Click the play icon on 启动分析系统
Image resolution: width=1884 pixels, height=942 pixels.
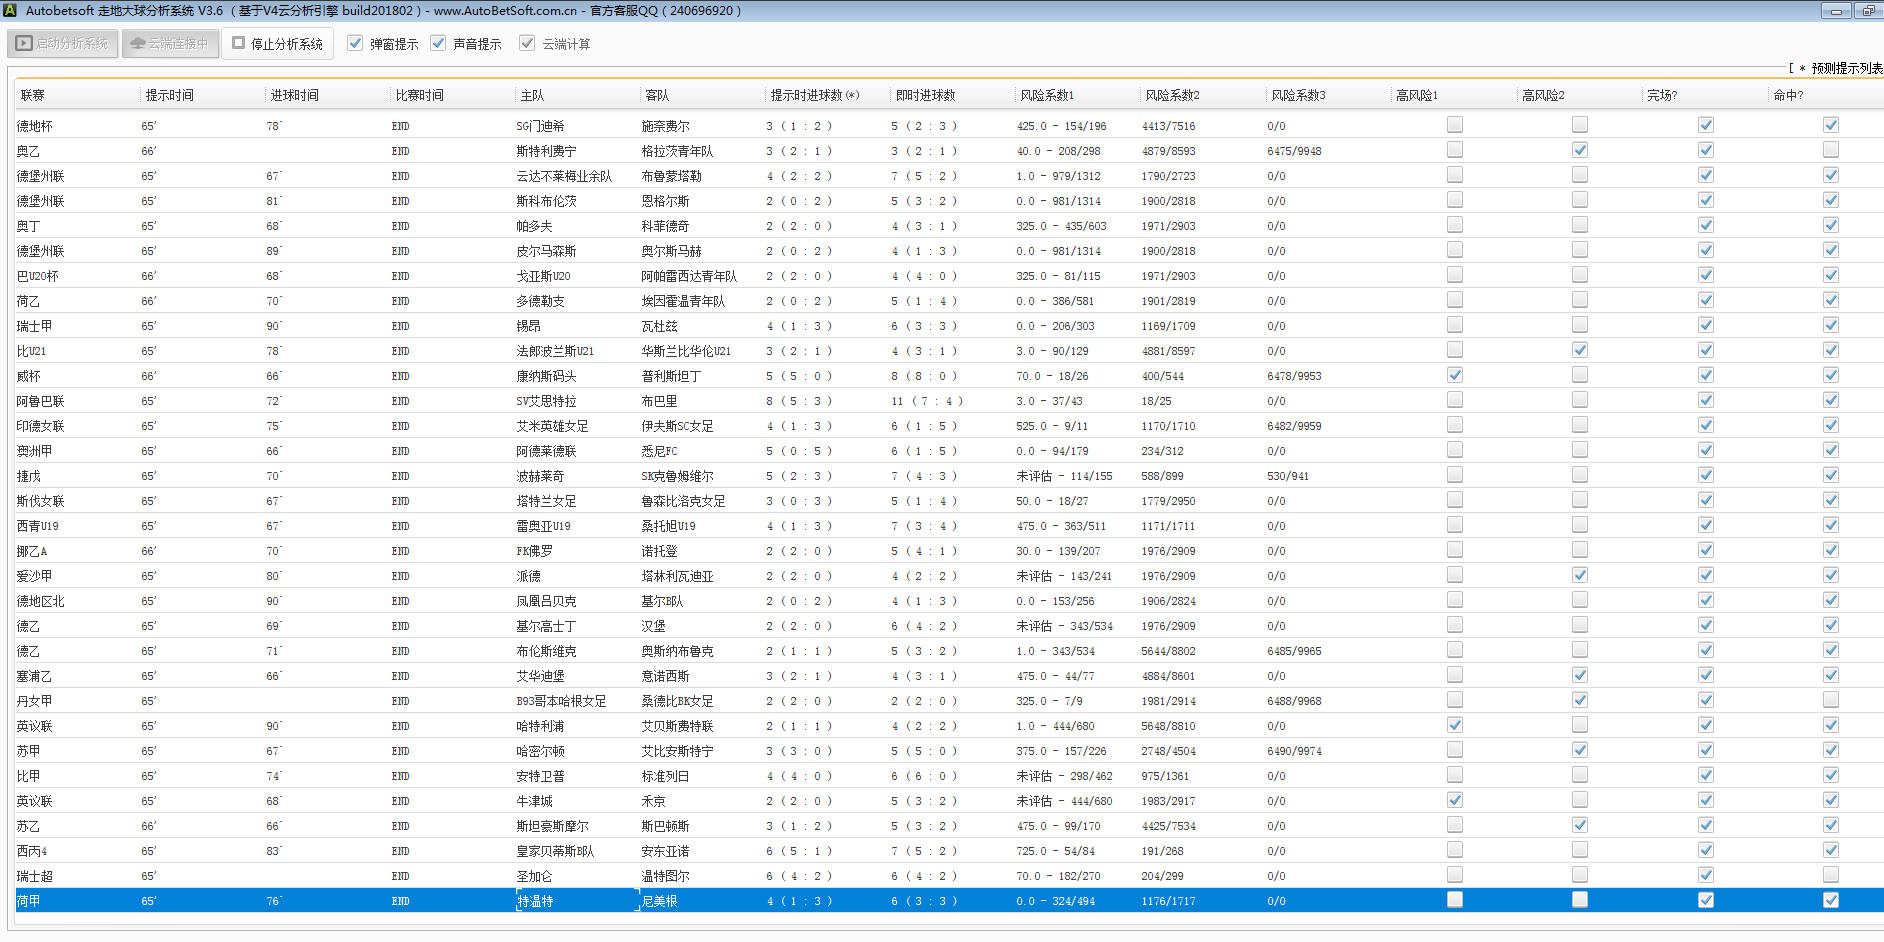pos(24,44)
